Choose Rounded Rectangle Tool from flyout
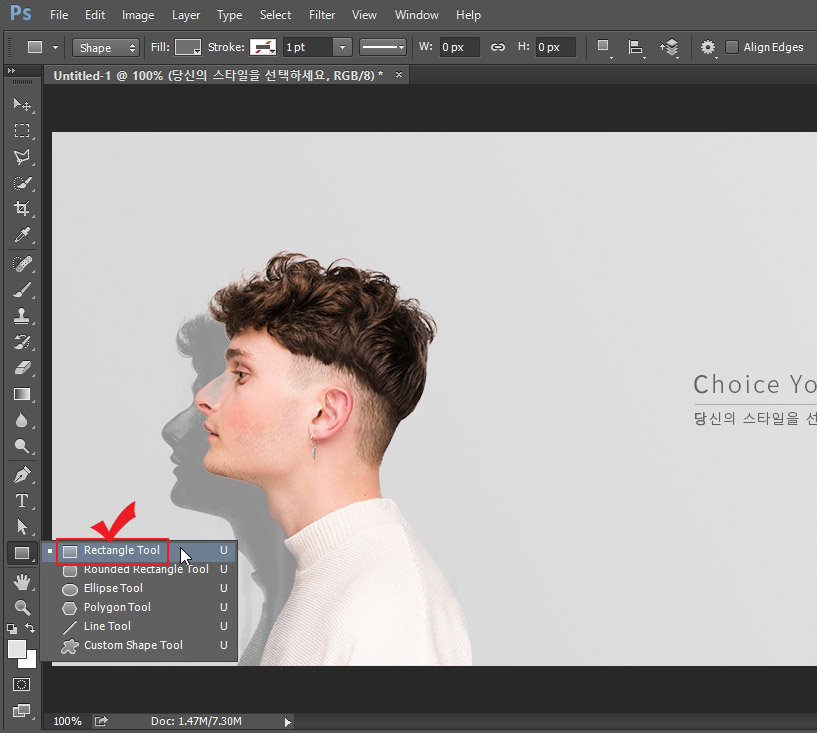 pyautogui.click(x=139, y=569)
